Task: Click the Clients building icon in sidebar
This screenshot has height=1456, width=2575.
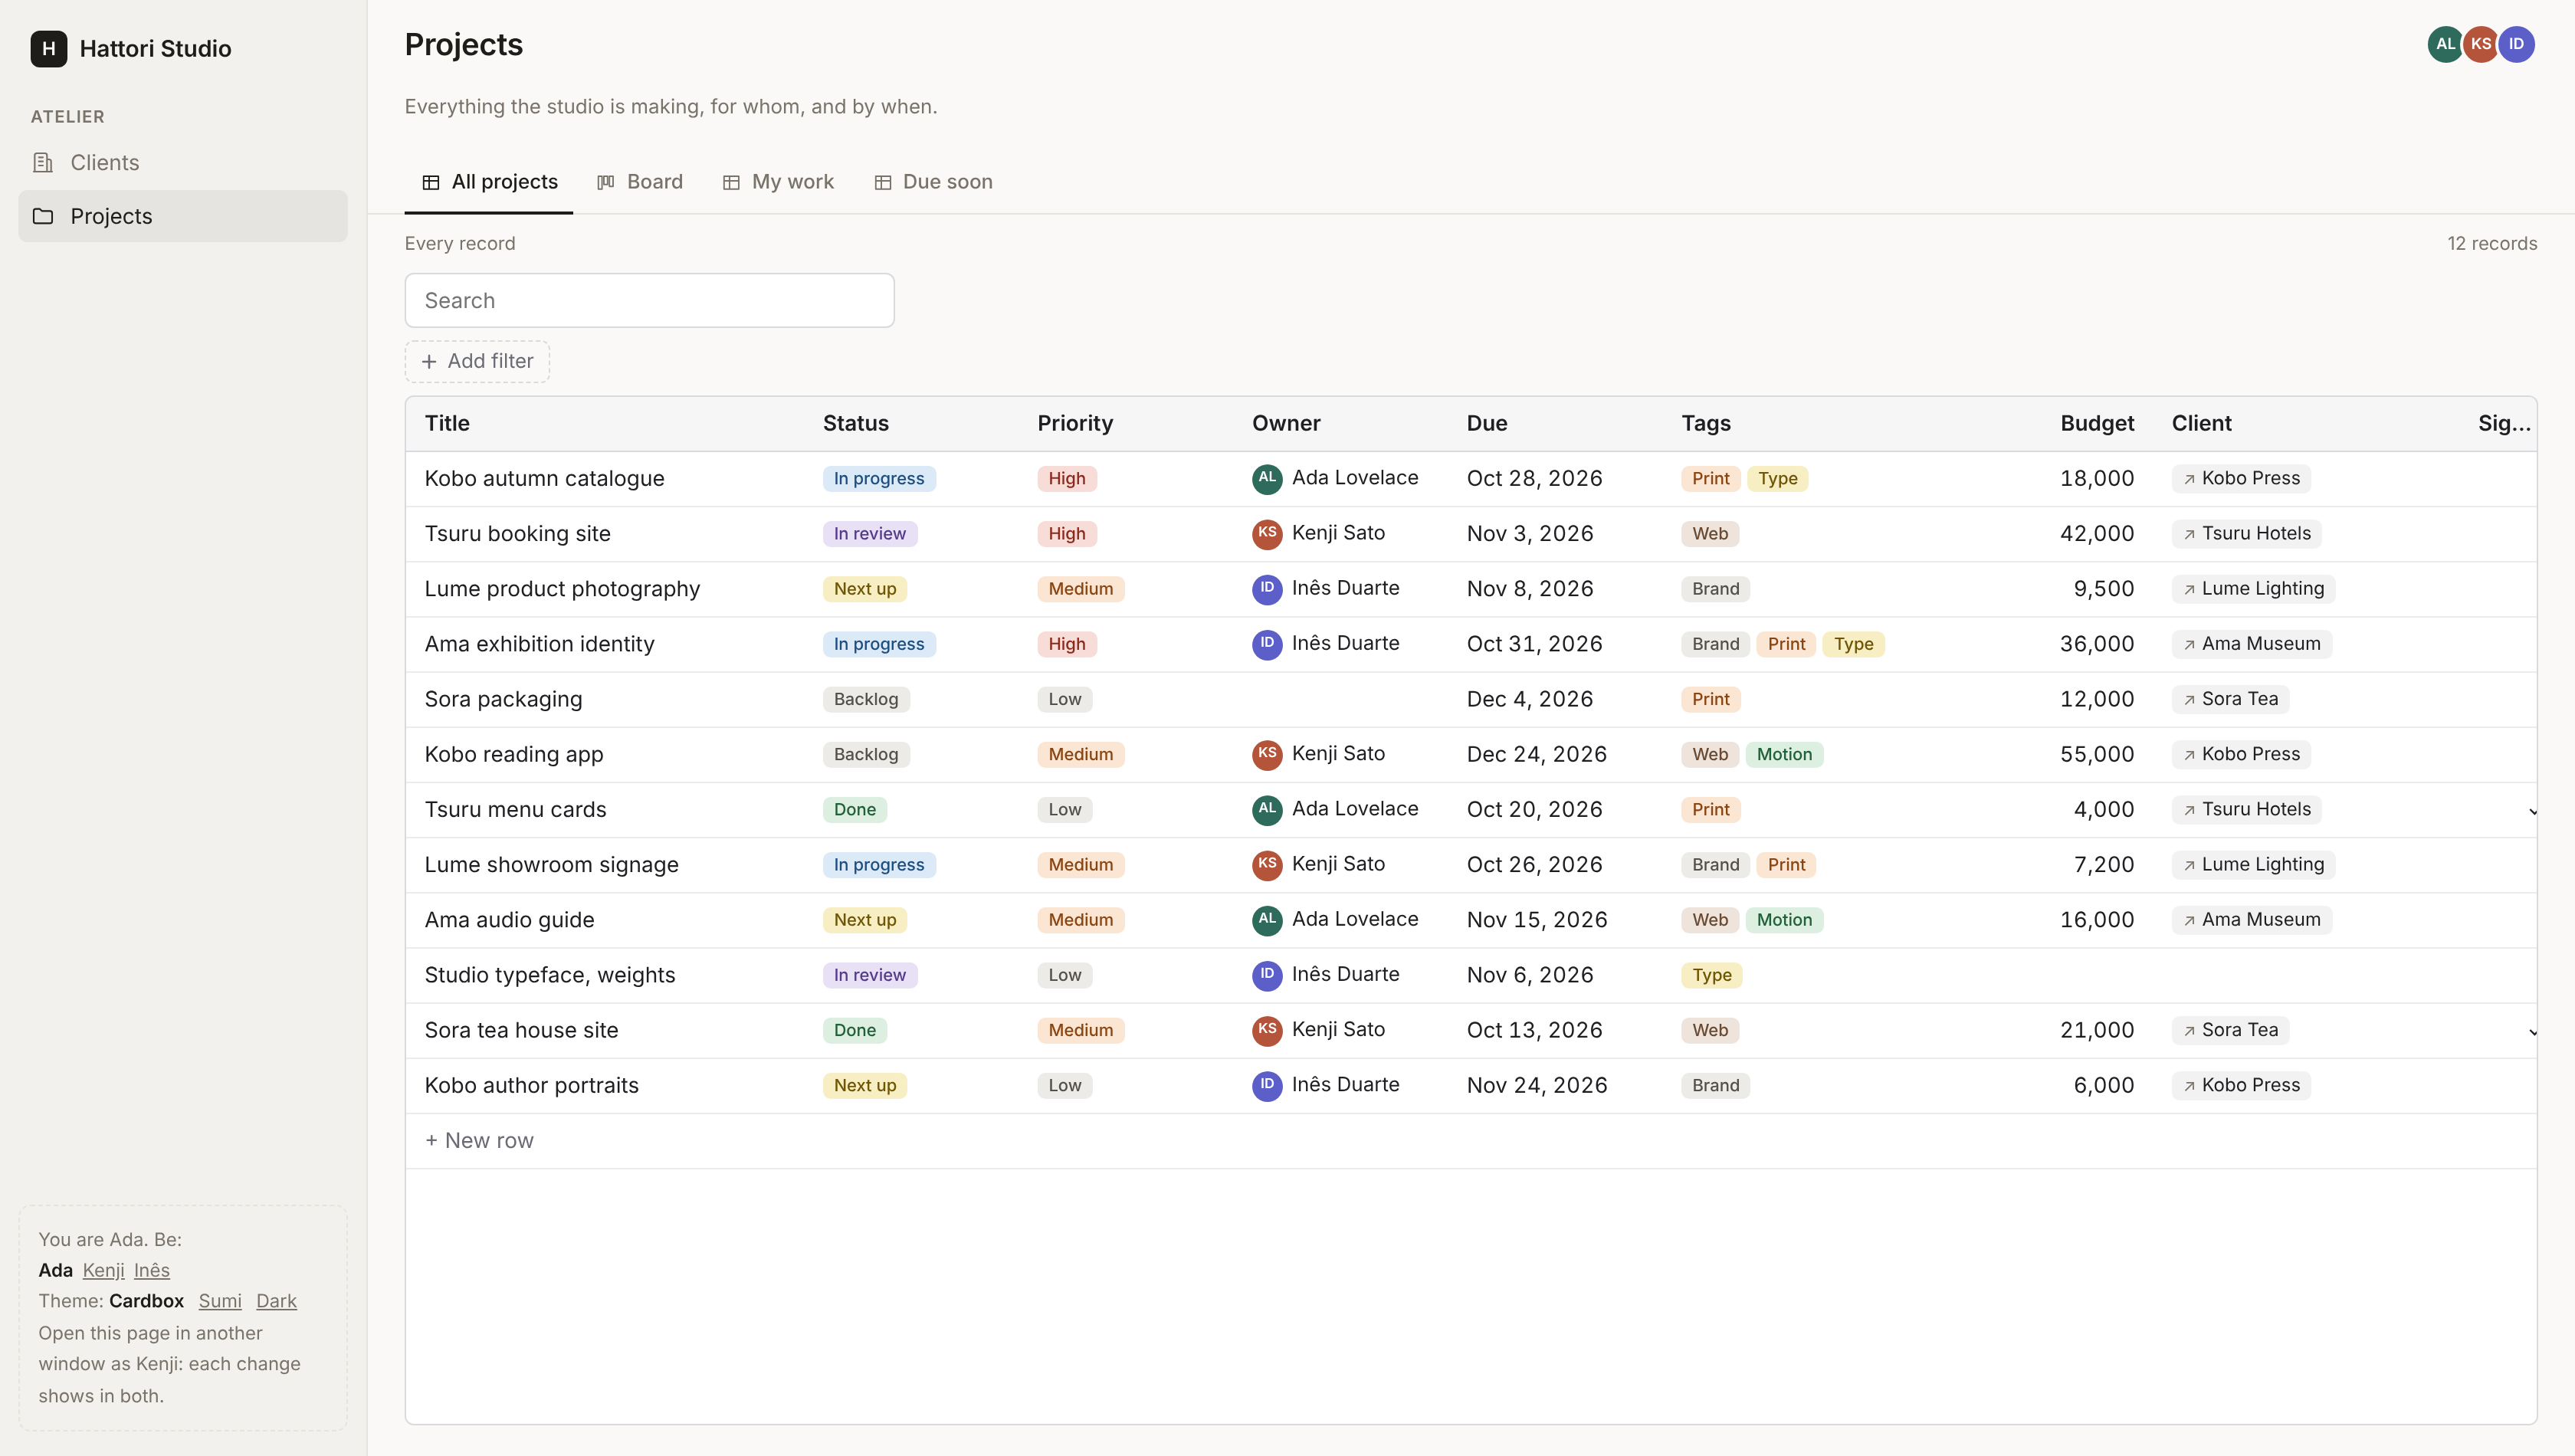Action: [43, 162]
